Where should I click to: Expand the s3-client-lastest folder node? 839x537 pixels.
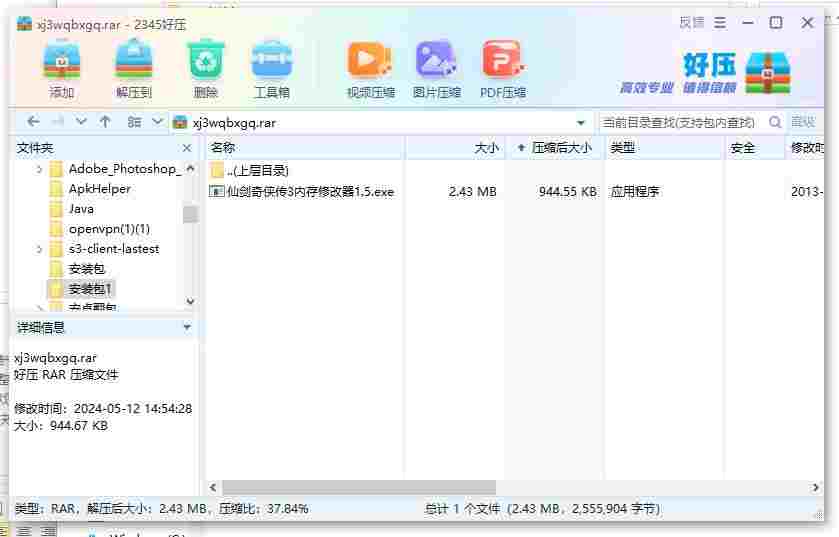(39, 249)
